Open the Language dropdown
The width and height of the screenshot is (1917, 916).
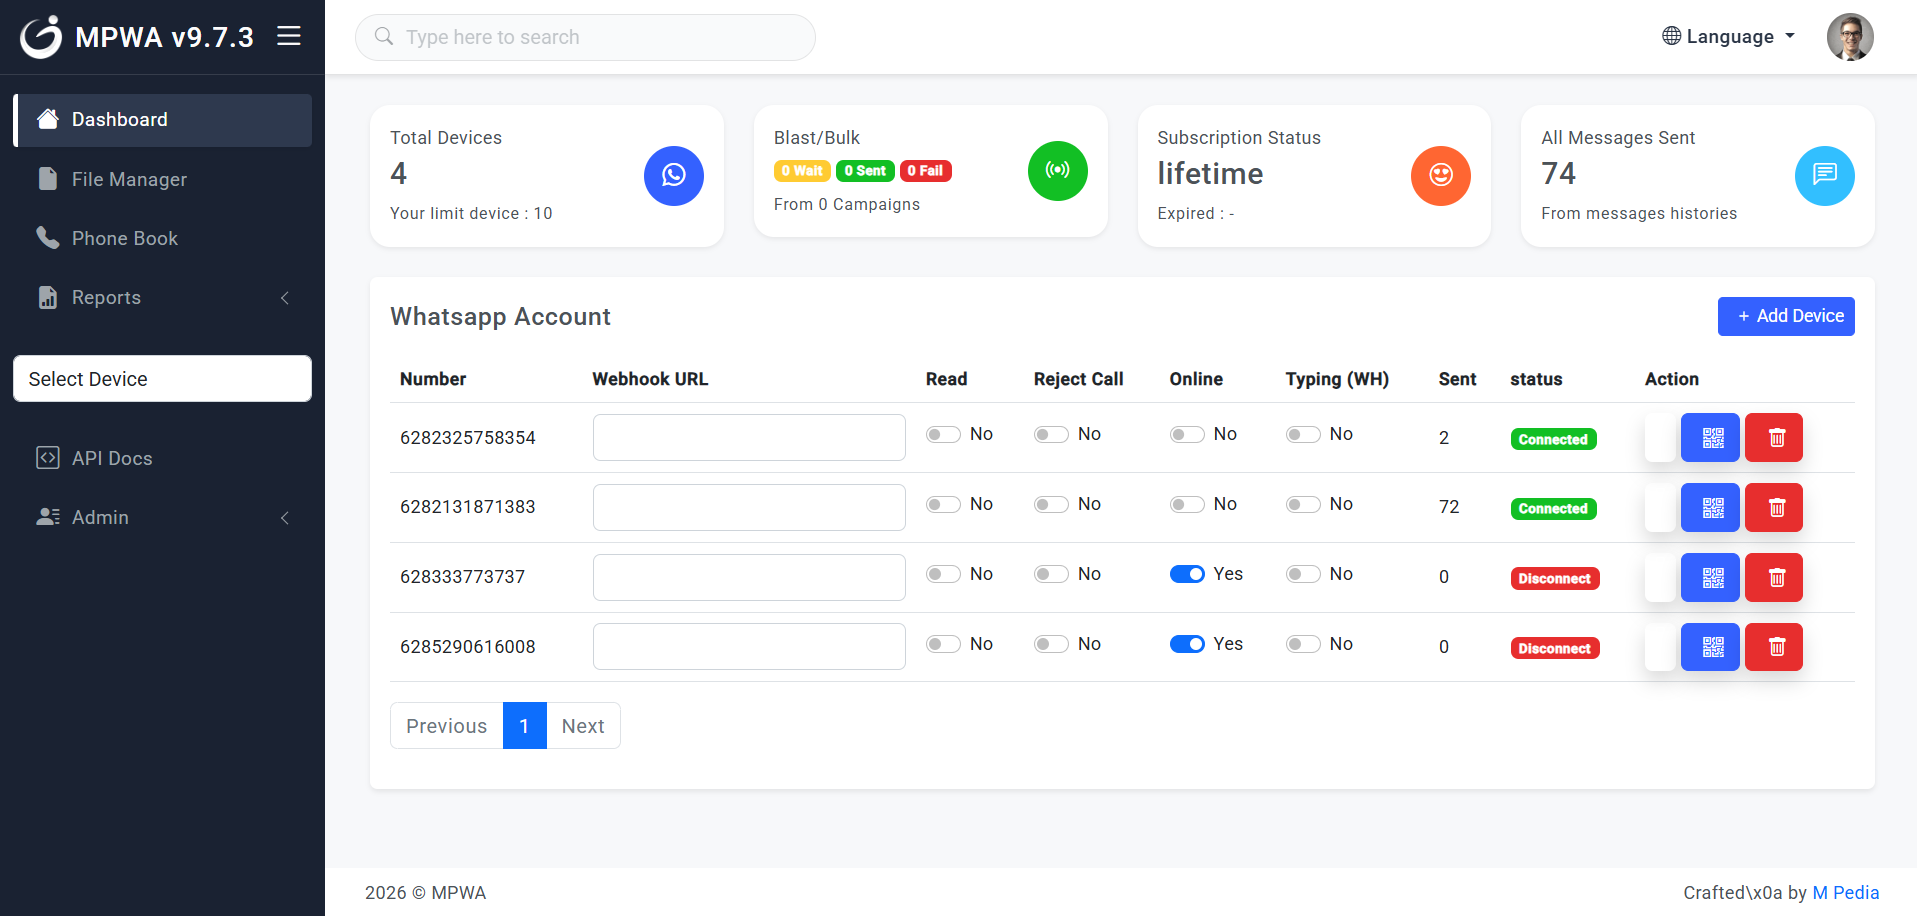tap(1728, 37)
